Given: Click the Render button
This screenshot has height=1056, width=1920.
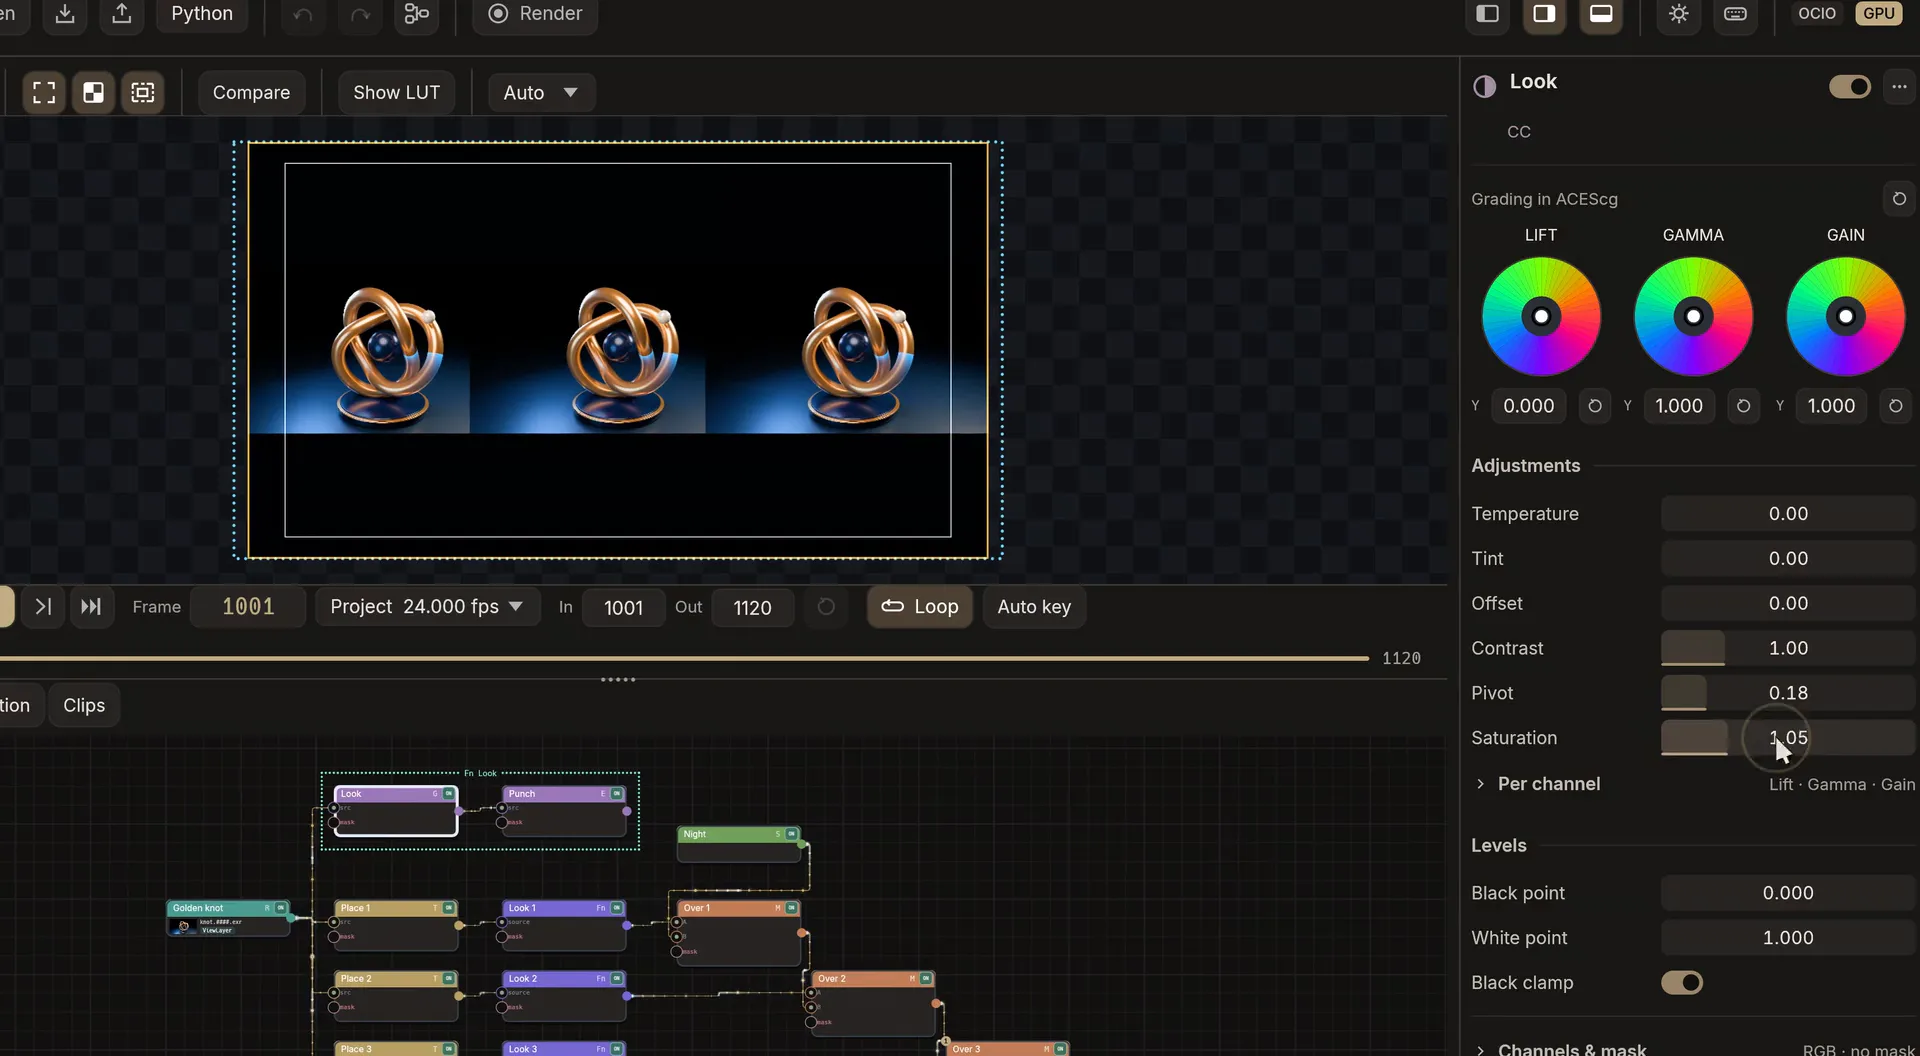Looking at the screenshot, I should pos(535,14).
